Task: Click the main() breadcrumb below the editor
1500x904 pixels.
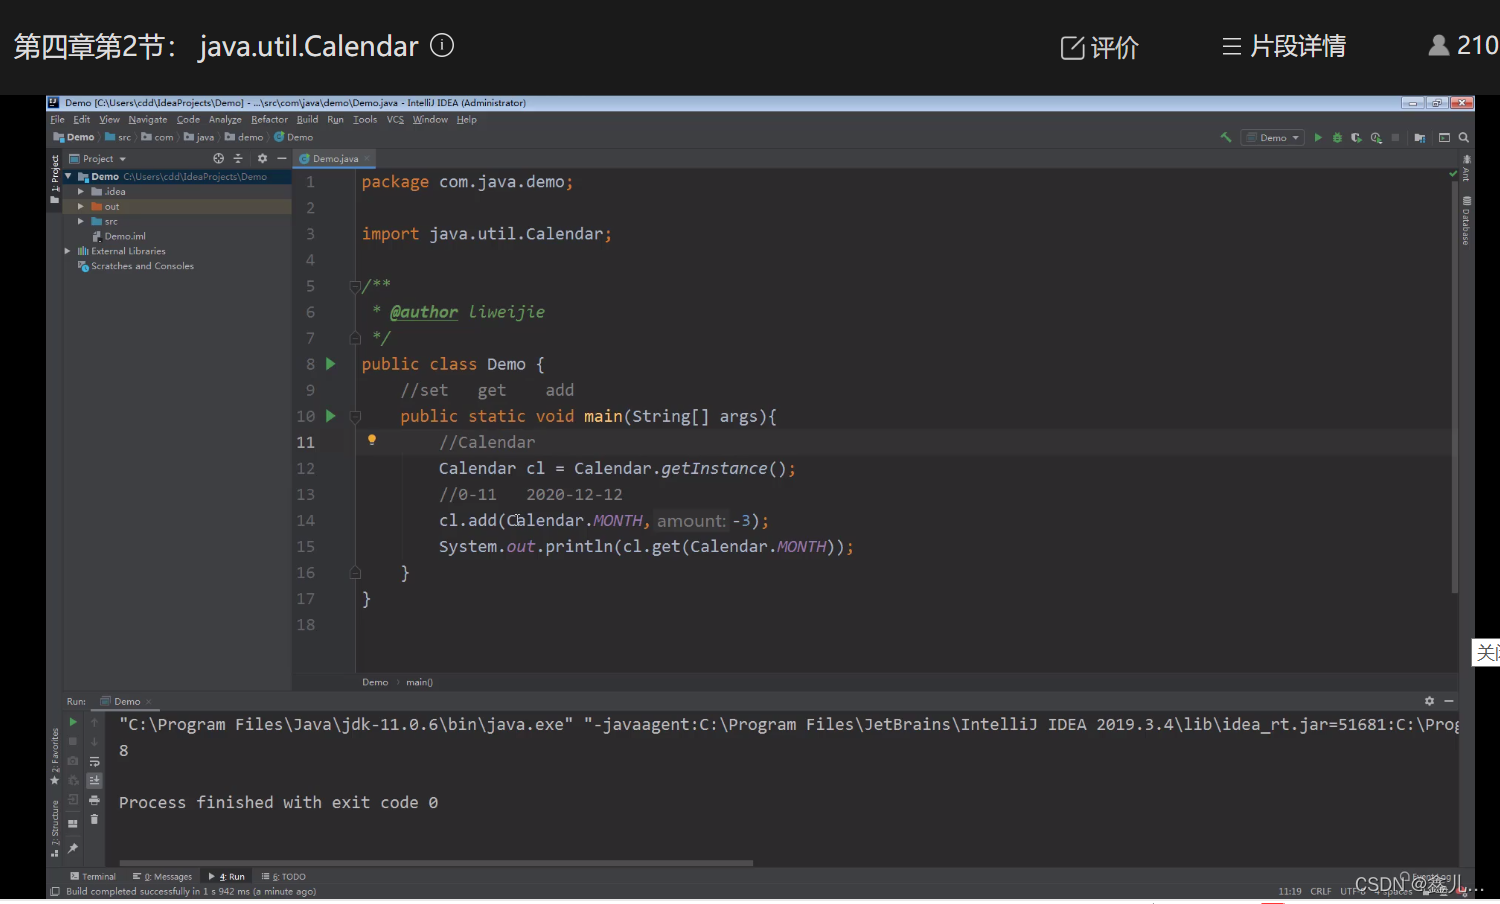Action: click(x=419, y=682)
